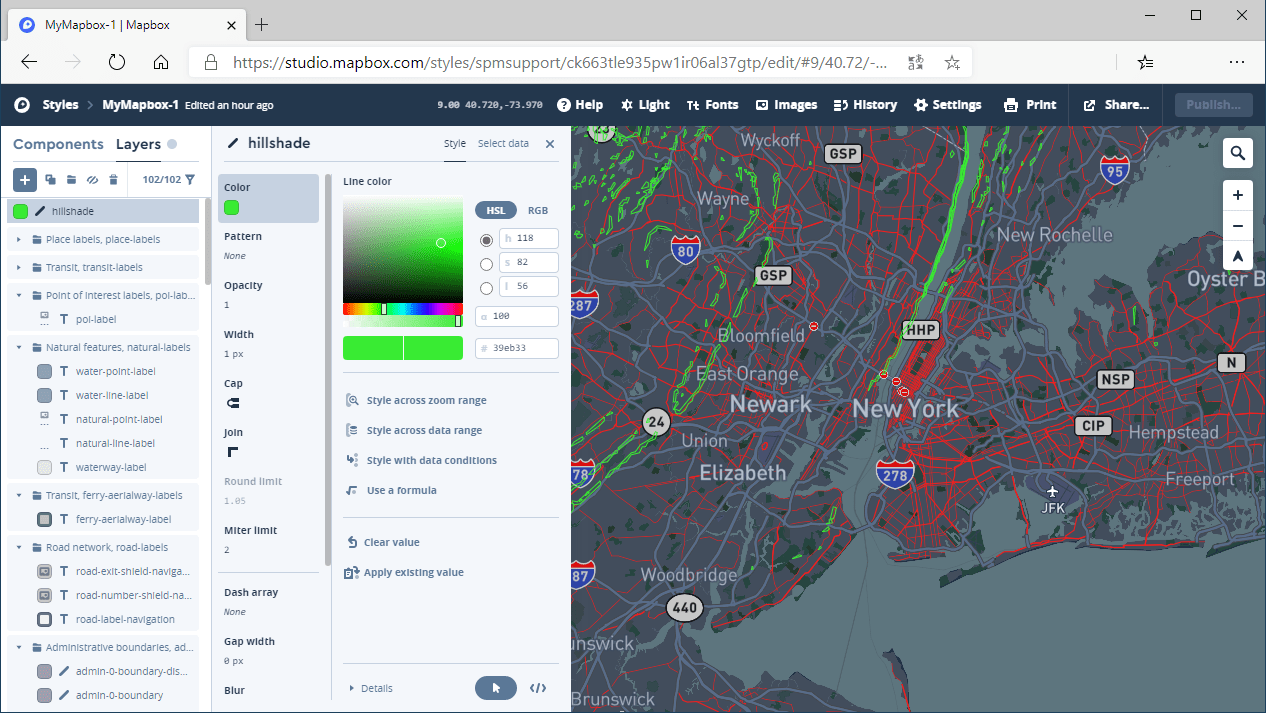Open the Images menu
1266x713 pixels.
pos(786,105)
